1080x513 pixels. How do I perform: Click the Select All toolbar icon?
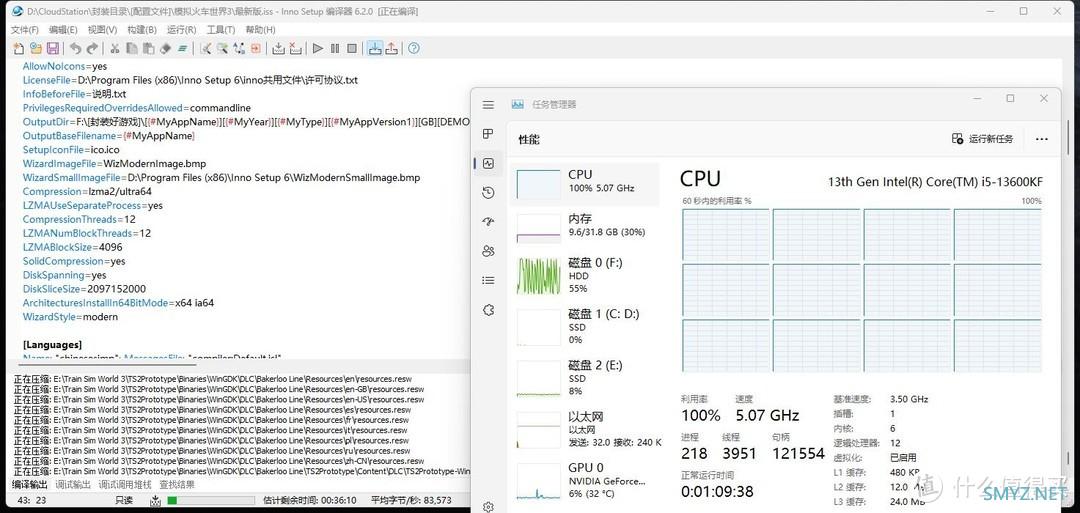click(x=183, y=48)
